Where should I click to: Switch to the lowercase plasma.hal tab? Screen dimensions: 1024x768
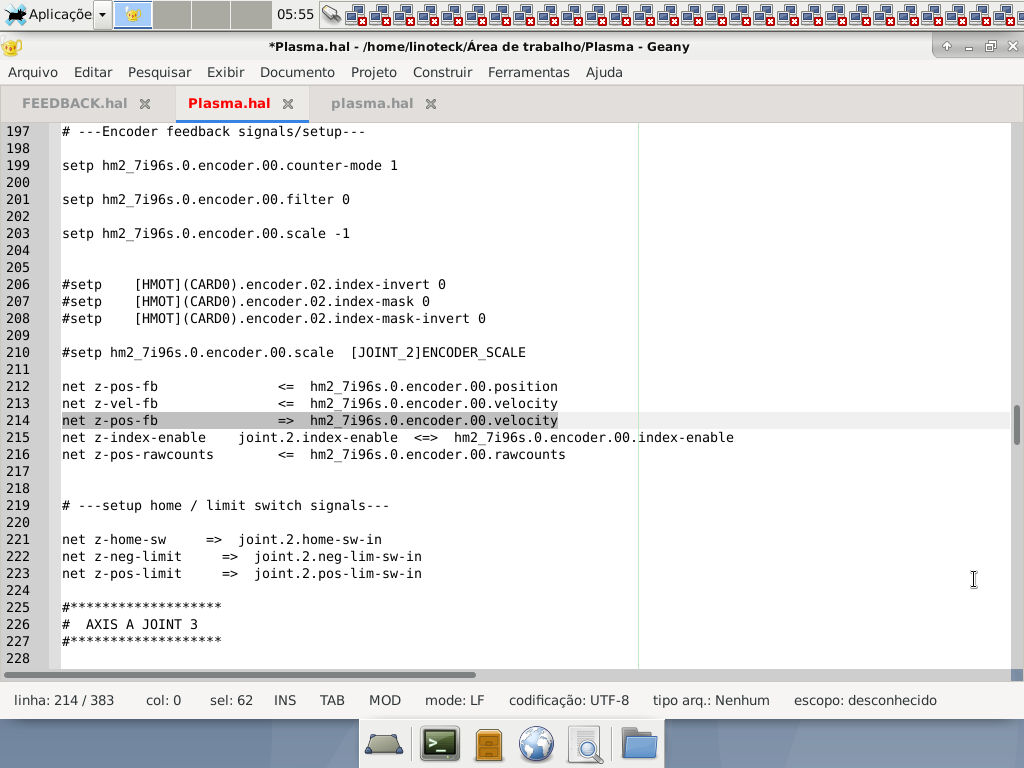tap(372, 104)
